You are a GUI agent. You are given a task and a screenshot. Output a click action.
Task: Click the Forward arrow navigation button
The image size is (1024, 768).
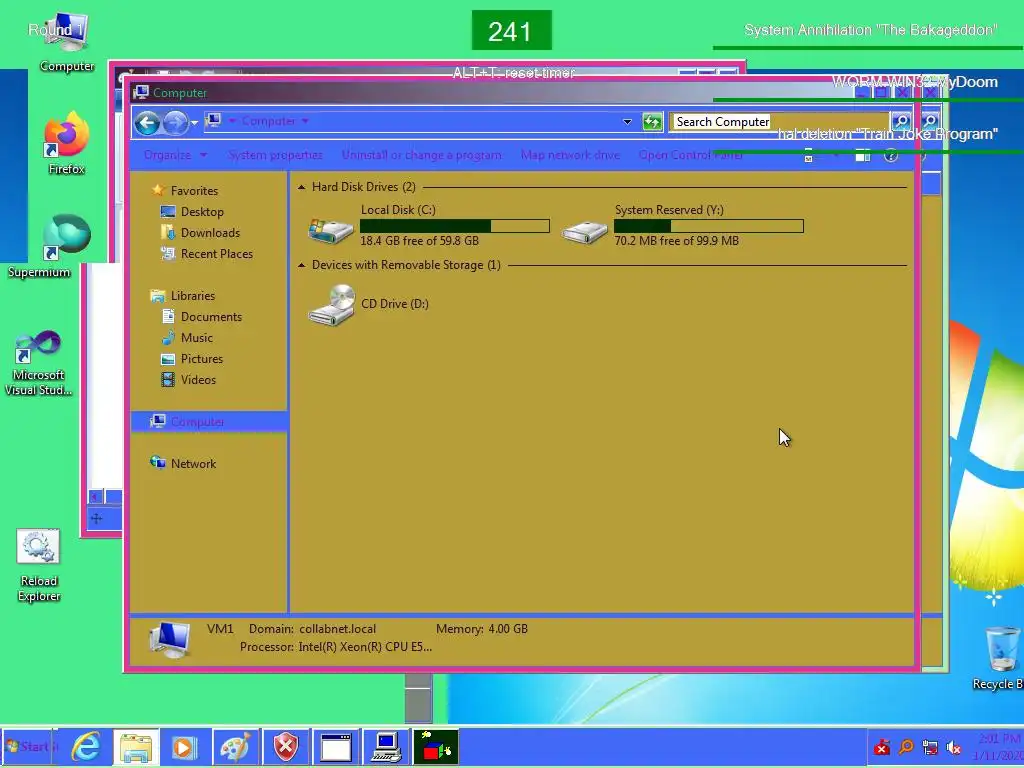tap(174, 122)
